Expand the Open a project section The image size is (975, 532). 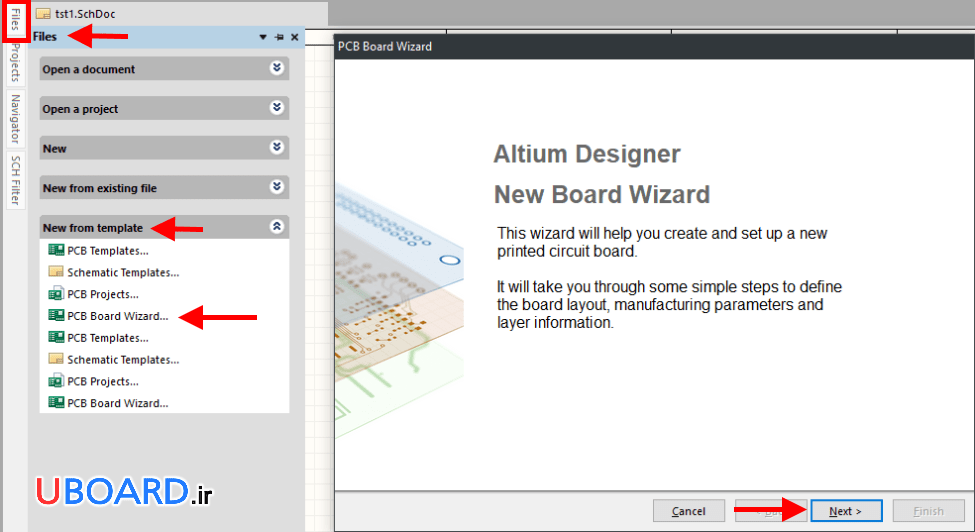(277, 108)
